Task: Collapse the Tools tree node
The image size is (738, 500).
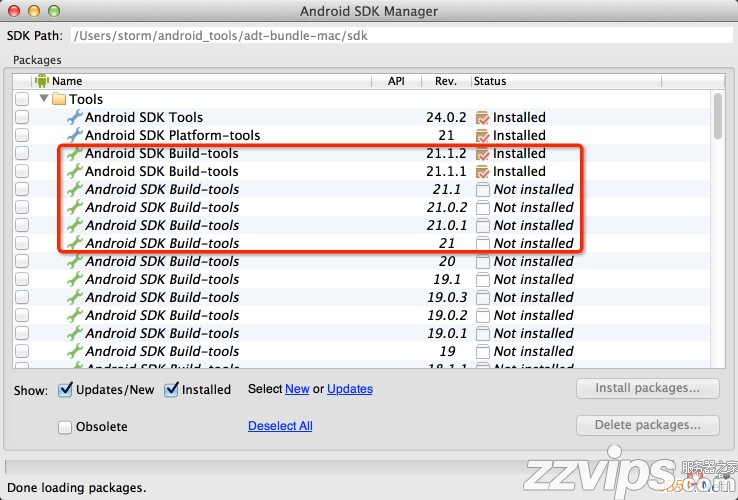Action: pos(44,98)
